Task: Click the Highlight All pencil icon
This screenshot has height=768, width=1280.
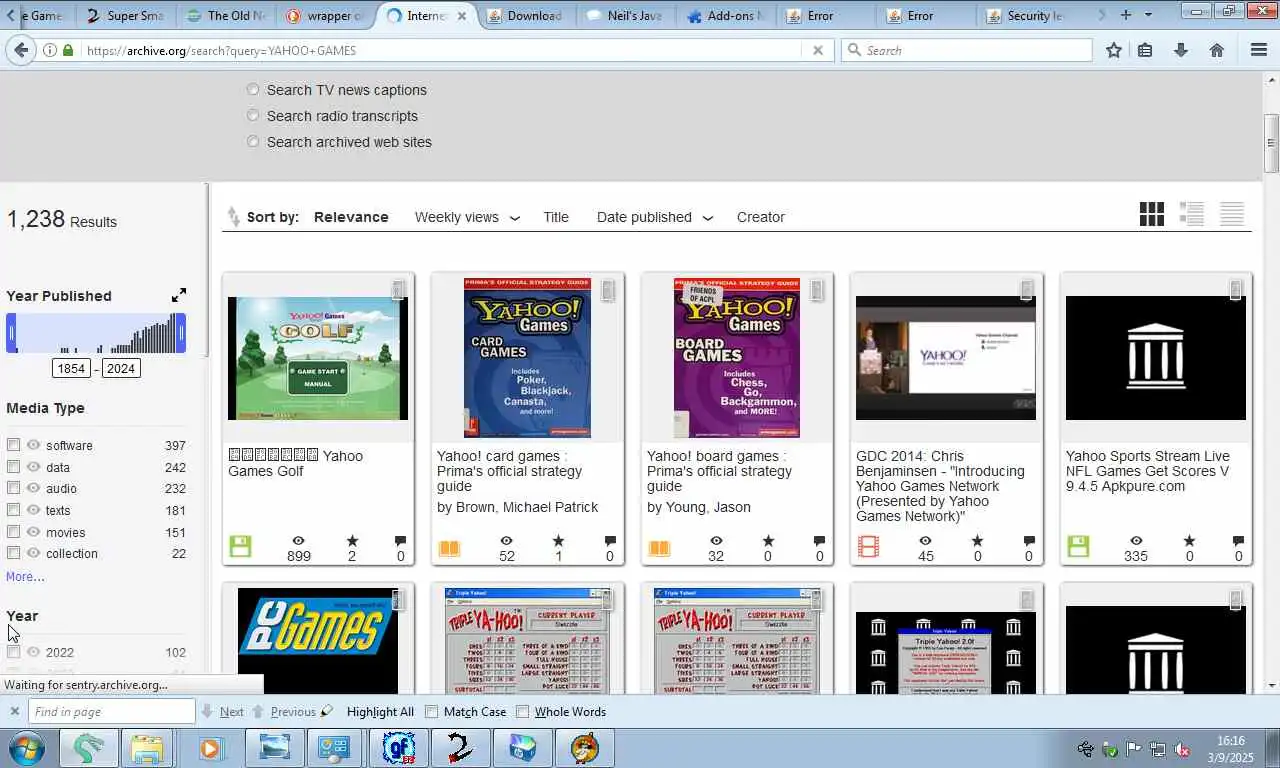Action: (327, 711)
